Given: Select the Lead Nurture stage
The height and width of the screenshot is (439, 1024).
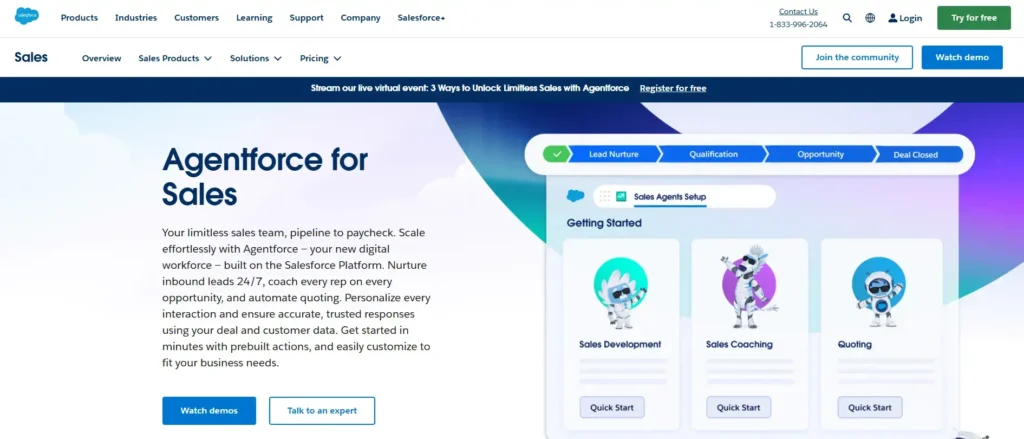Looking at the screenshot, I should point(614,155).
